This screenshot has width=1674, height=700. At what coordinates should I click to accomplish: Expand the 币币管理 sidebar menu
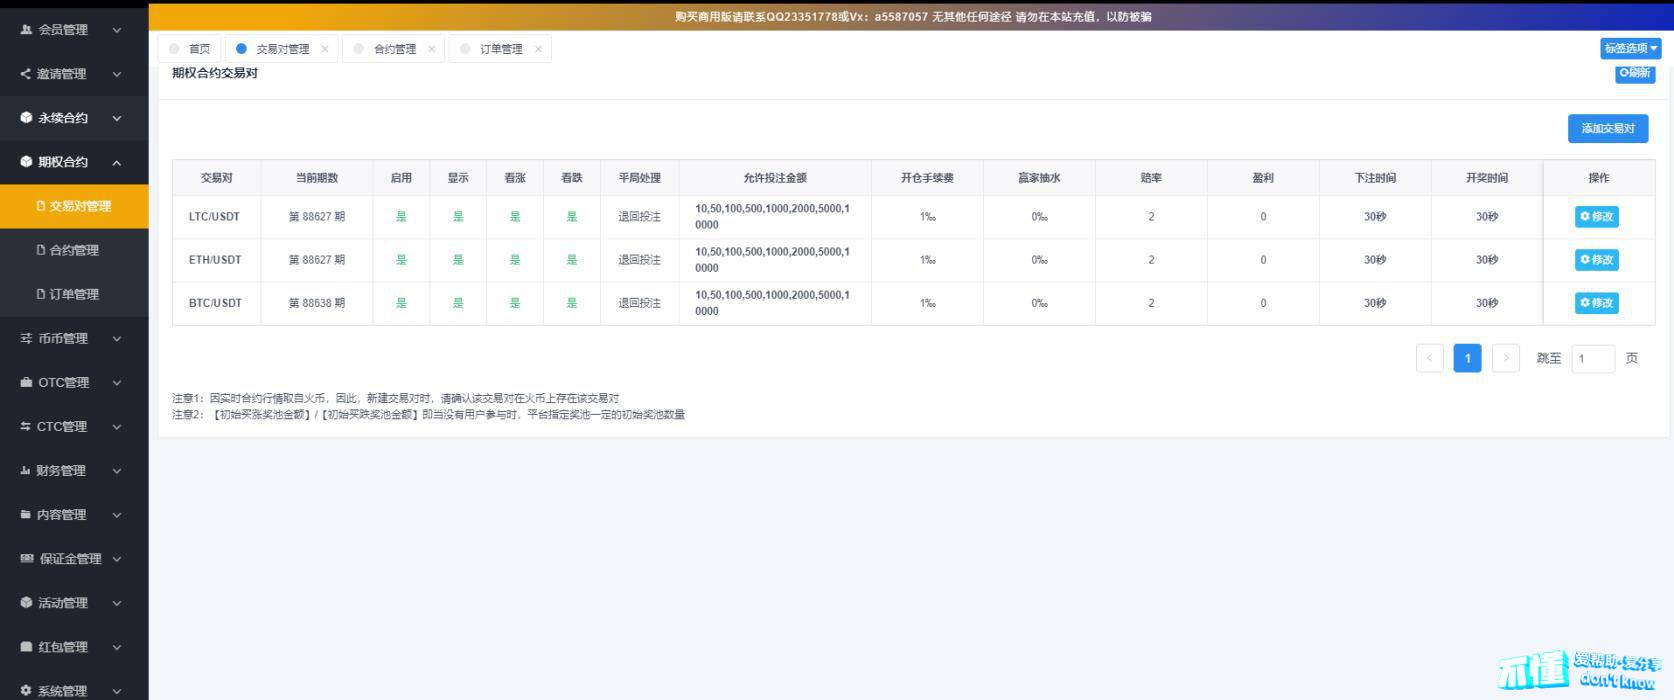116,339
